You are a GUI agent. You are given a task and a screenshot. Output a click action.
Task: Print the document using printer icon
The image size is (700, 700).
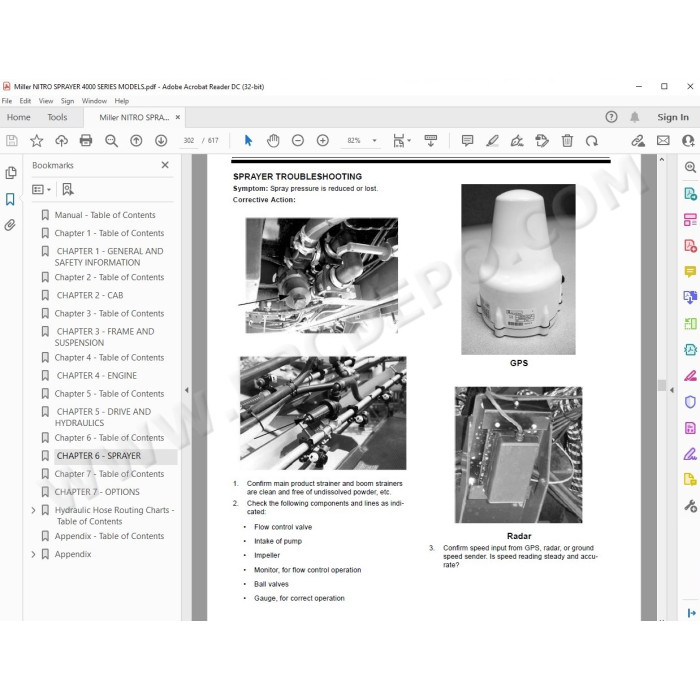[86, 141]
